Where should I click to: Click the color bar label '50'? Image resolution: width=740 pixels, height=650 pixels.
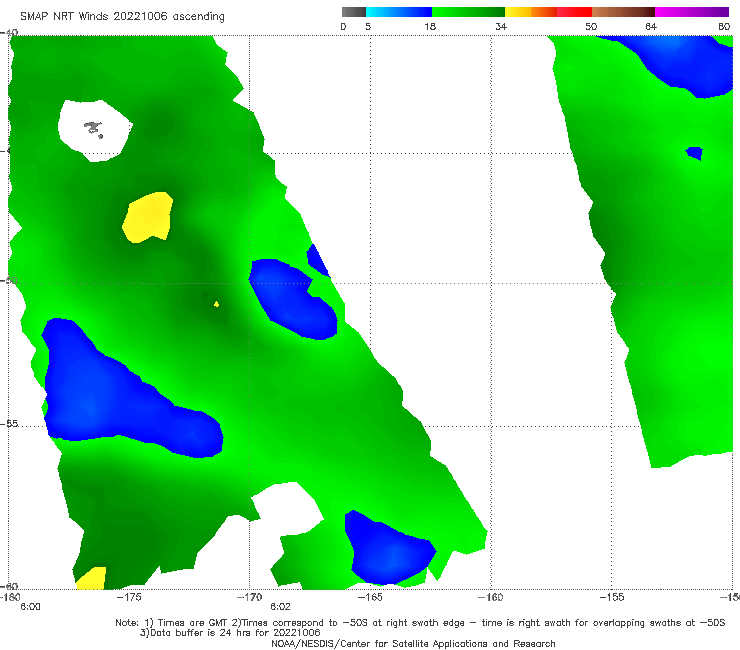pos(591,26)
